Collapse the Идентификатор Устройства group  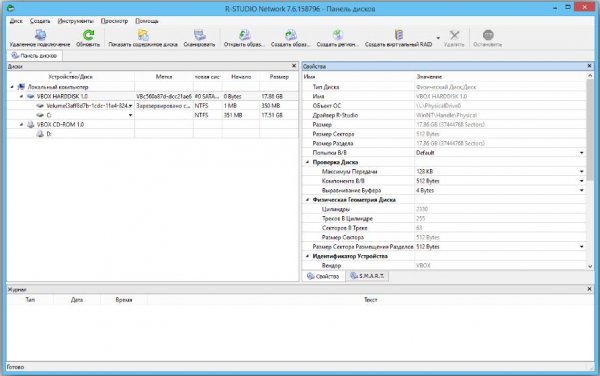tap(307, 256)
